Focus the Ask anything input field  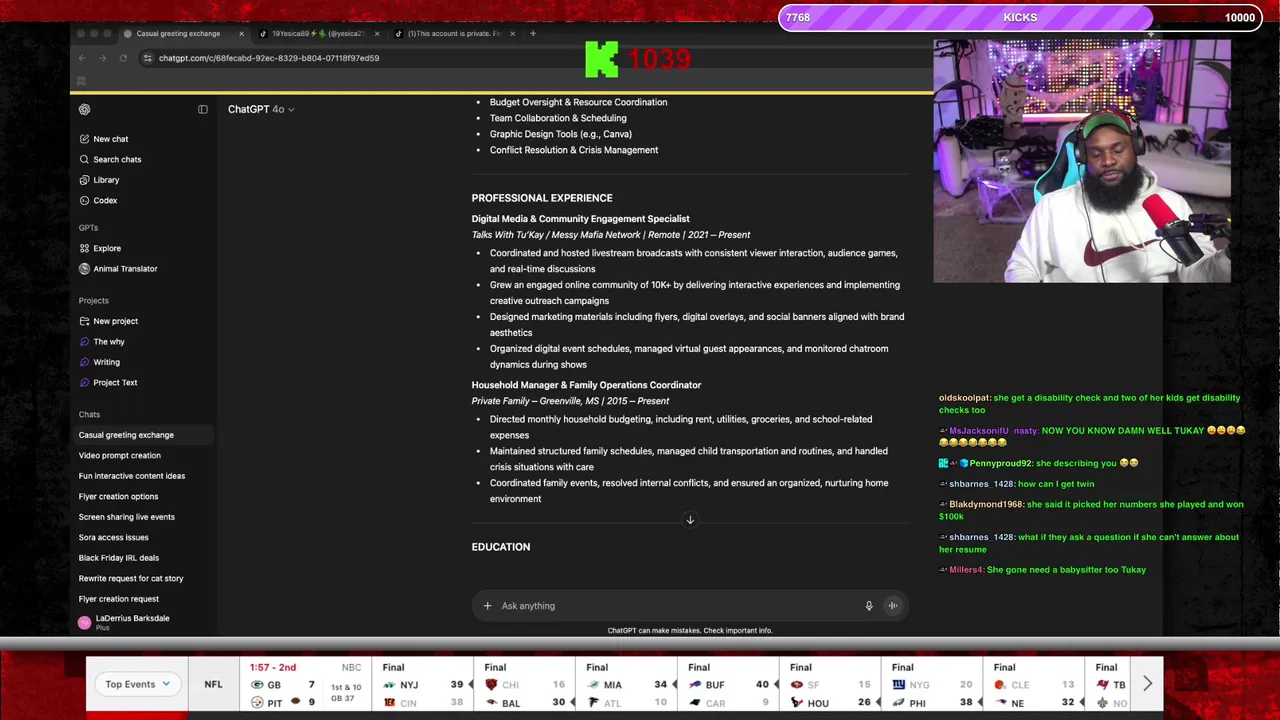(x=680, y=606)
